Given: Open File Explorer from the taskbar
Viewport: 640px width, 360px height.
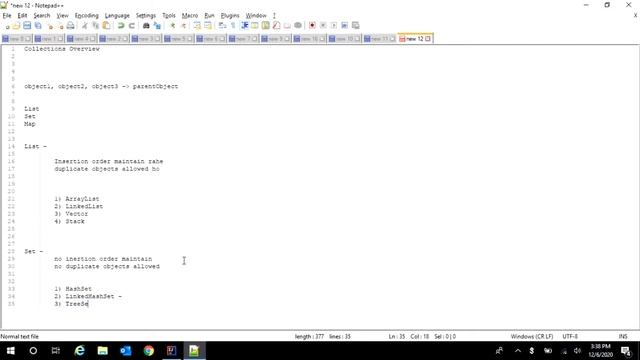Looking at the screenshot, I should [x=102, y=351].
